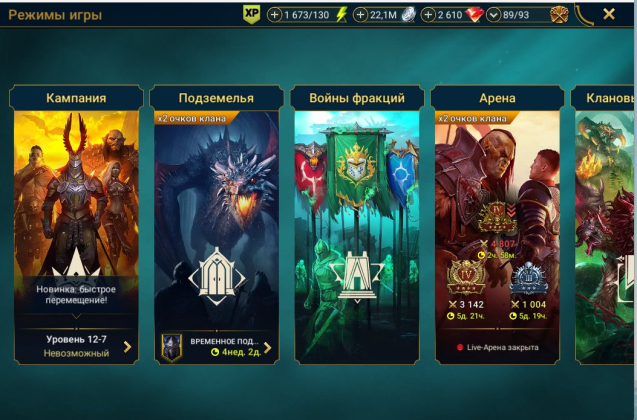Enter the Арена mode card
Screen dimensions: 637x420
pos(497,224)
